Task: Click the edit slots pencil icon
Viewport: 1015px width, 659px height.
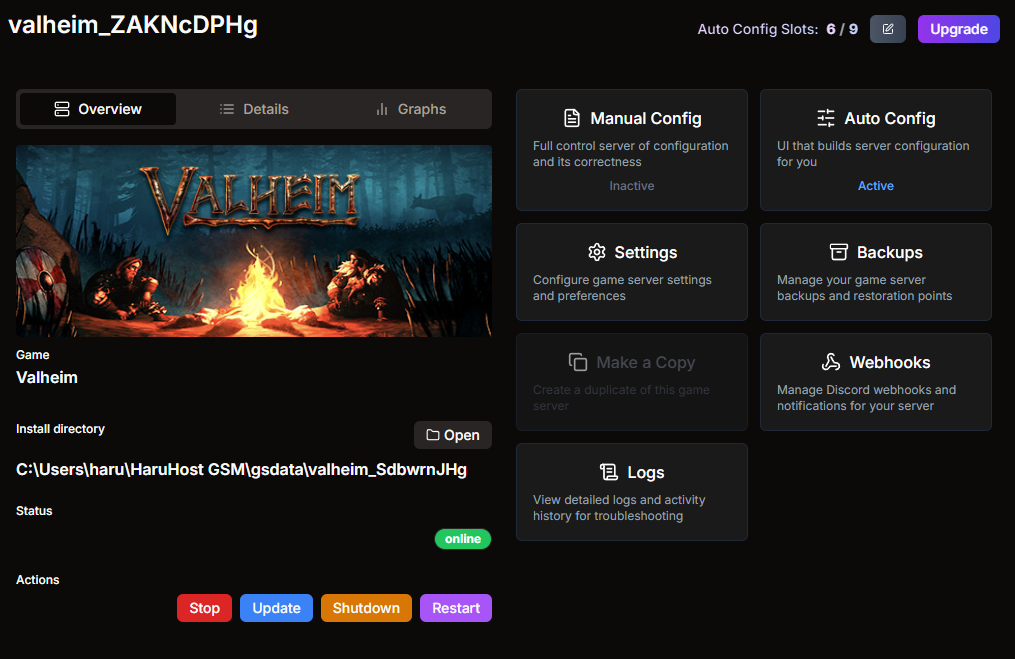Action: click(887, 29)
